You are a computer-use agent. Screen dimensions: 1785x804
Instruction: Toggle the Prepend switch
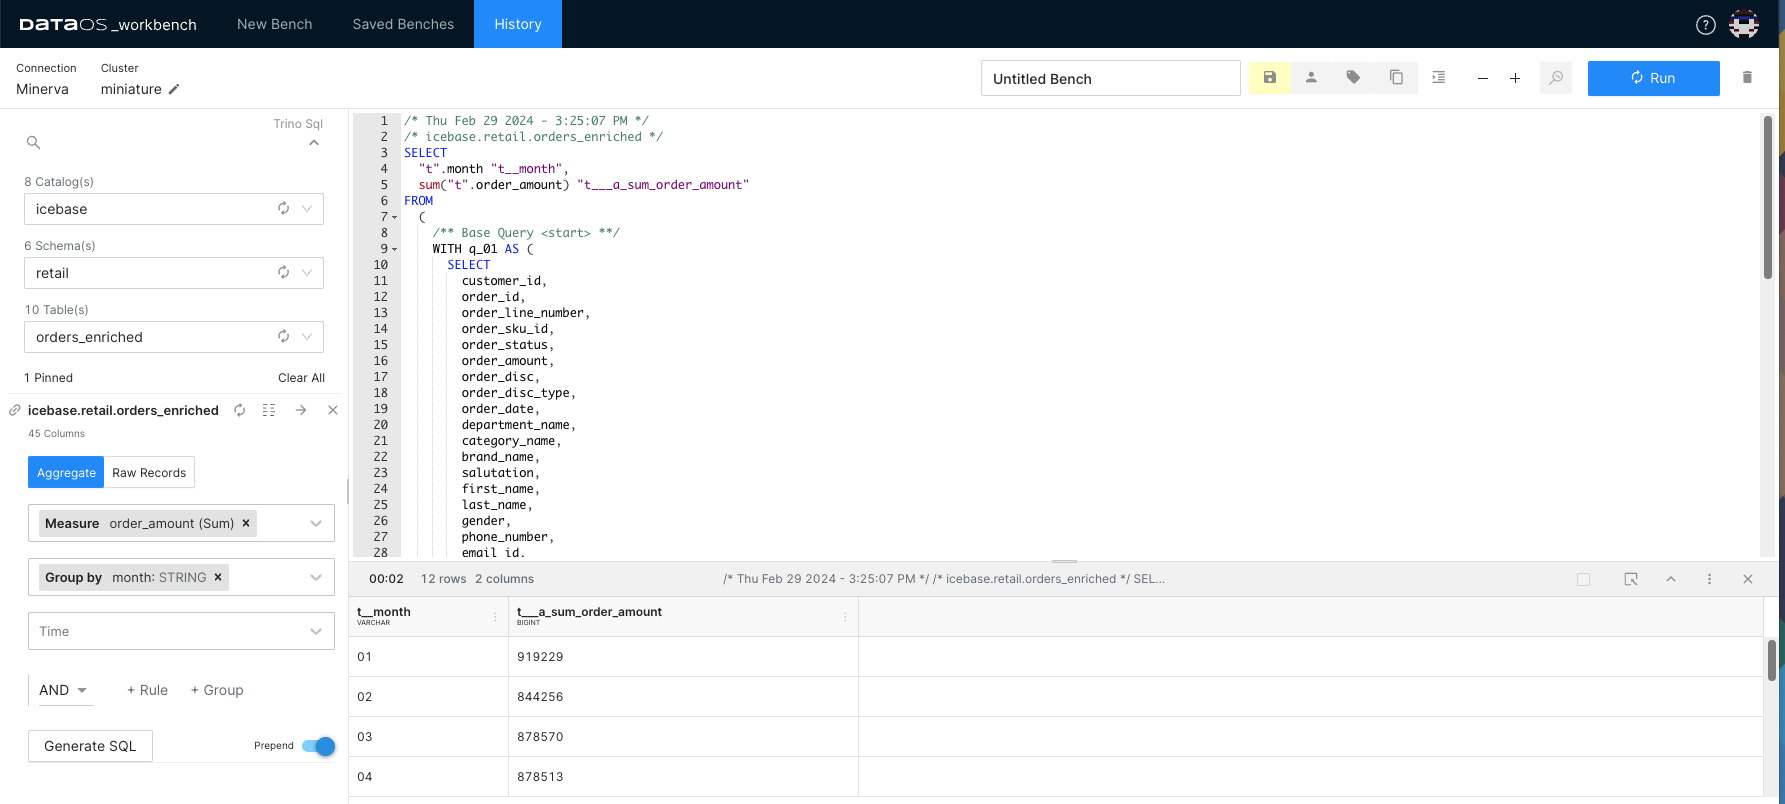coord(319,746)
